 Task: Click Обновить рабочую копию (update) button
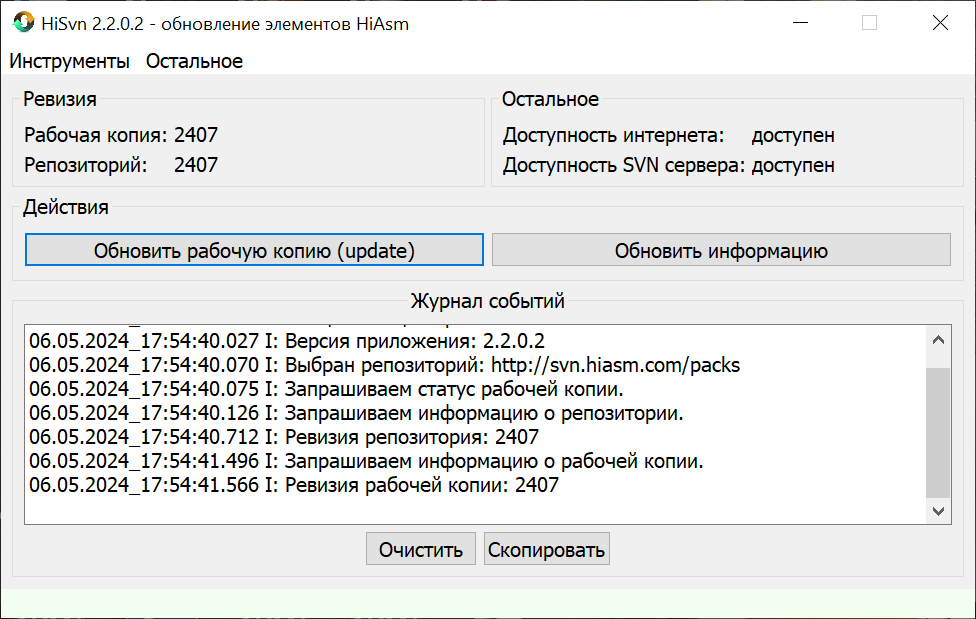coord(254,250)
